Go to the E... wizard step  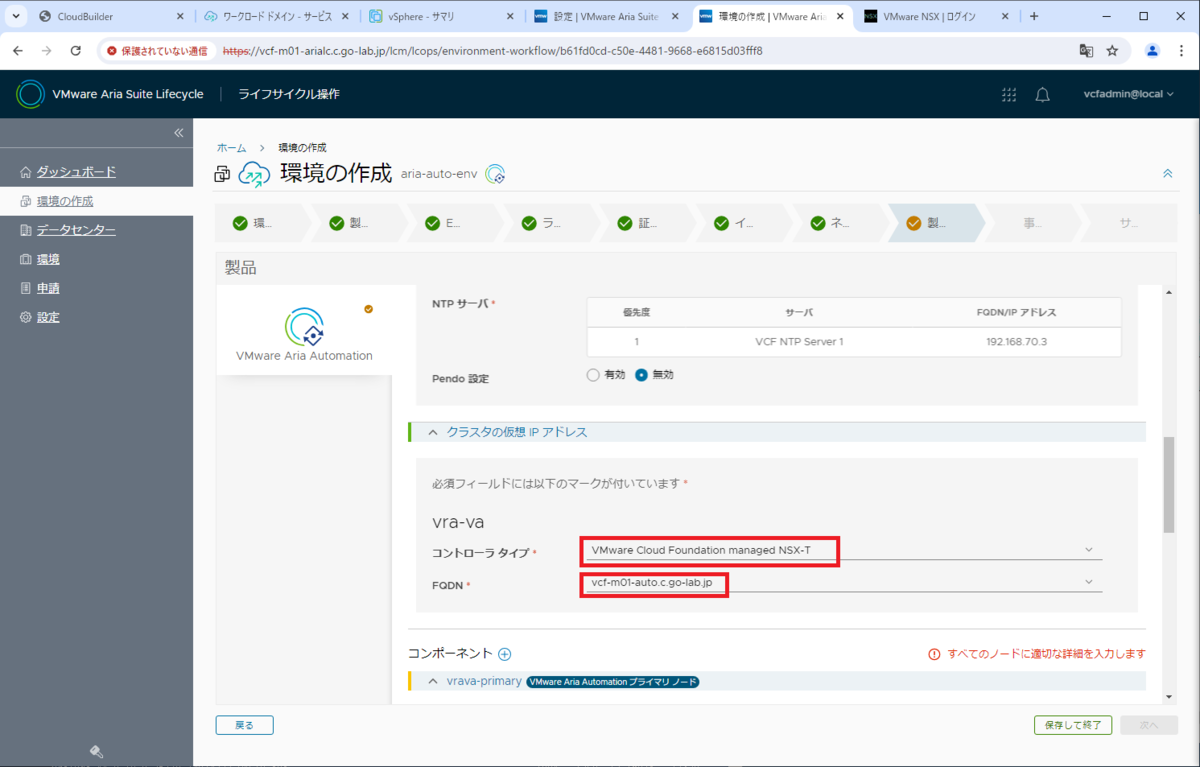coord(453,223)
